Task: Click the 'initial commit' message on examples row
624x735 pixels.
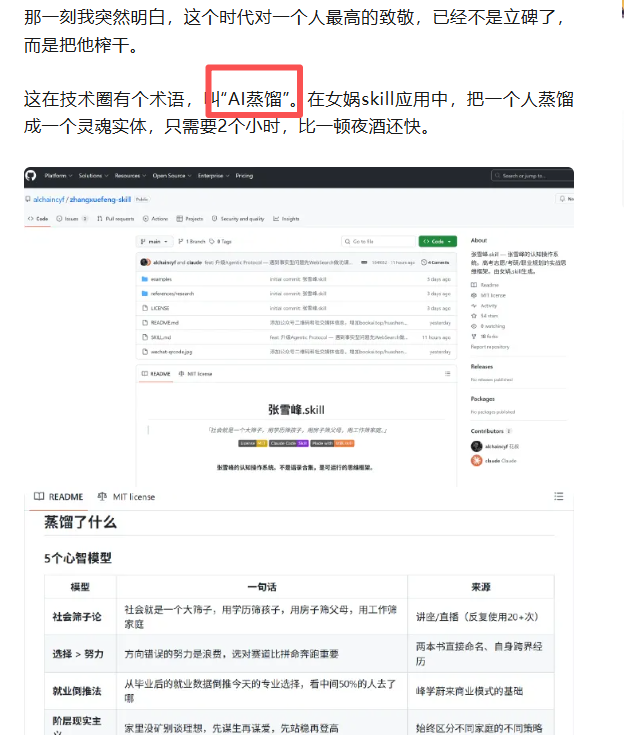Action: point(298,279)
